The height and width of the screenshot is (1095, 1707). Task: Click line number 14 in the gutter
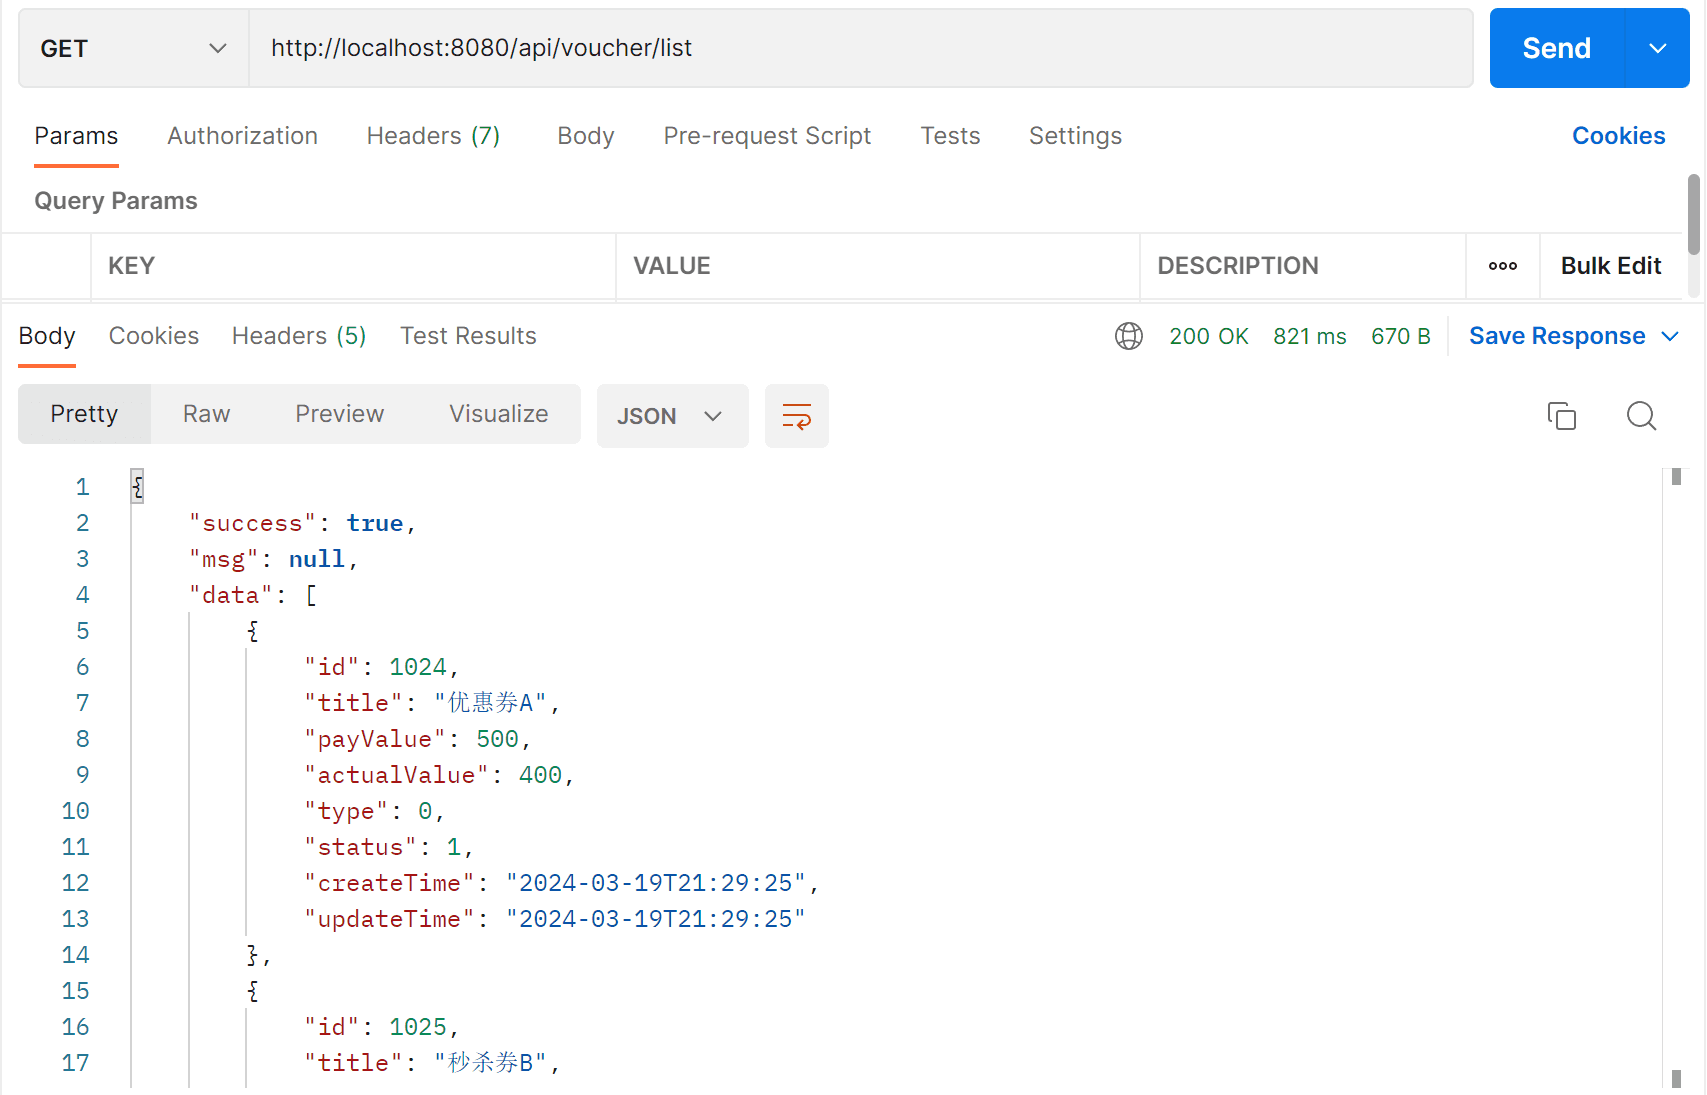point(76,955)
